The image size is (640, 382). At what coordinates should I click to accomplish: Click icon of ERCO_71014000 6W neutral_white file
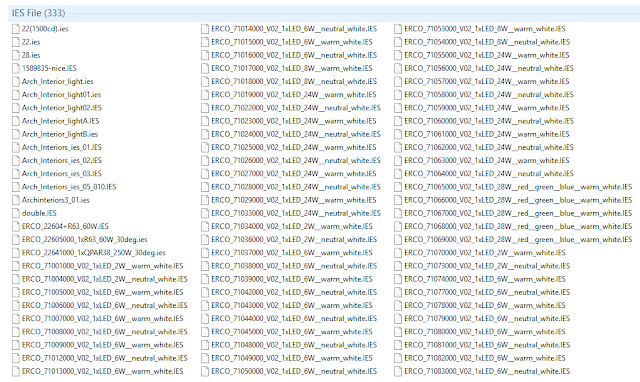[205, 29]
